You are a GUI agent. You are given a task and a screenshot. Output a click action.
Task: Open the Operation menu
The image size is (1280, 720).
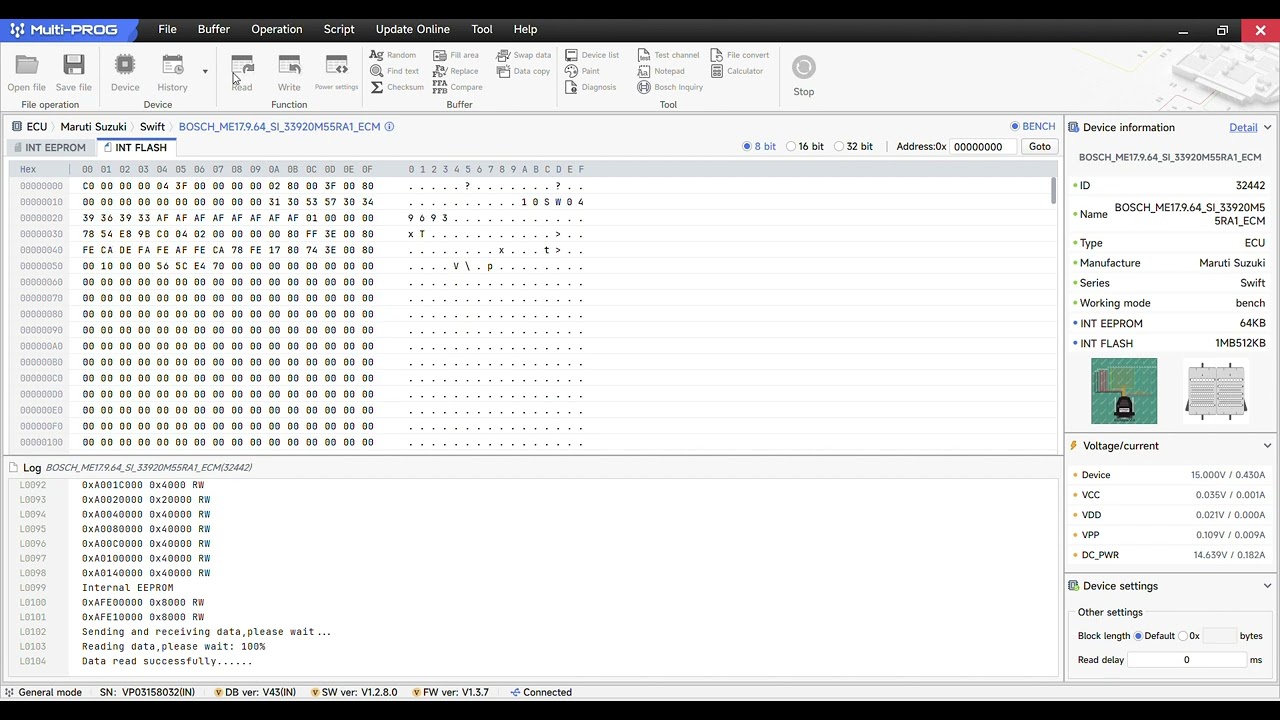coord(277,29)
